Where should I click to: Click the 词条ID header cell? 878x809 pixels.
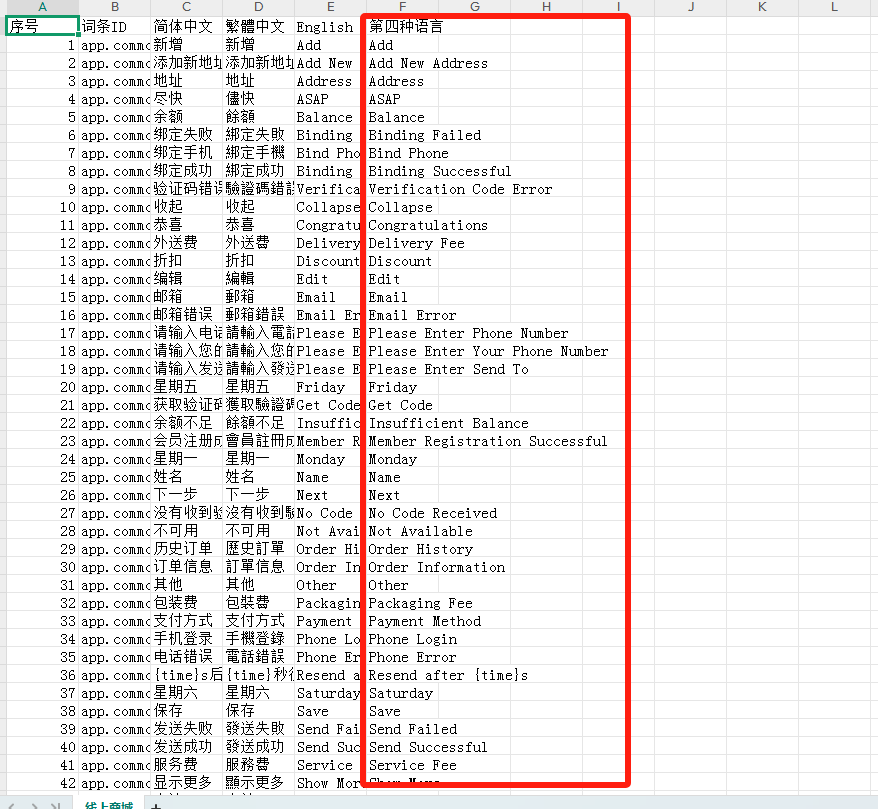coord(115,26)
